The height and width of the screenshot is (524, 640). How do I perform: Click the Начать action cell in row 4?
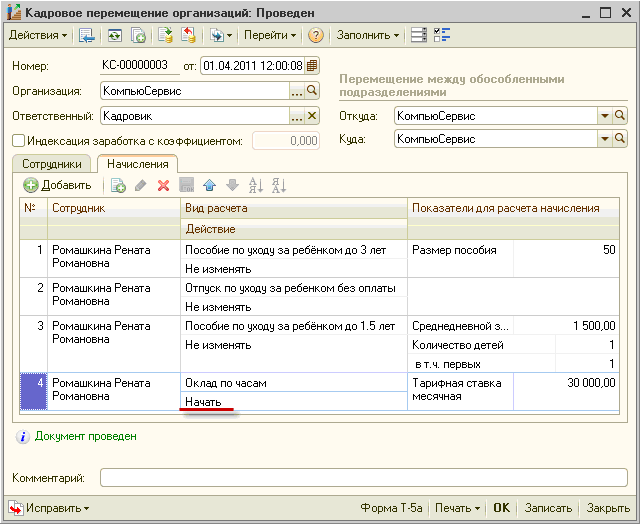click(x=294, y=402)
